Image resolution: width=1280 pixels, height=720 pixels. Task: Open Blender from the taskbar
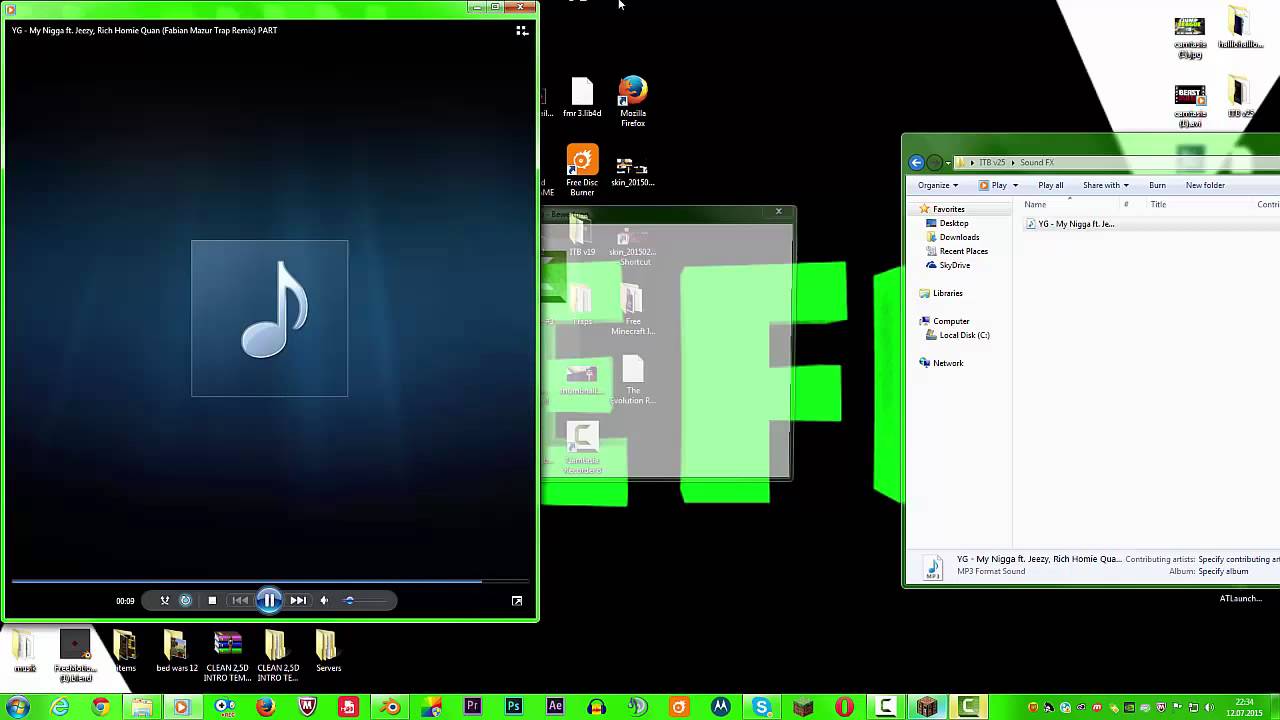(390, 707)
